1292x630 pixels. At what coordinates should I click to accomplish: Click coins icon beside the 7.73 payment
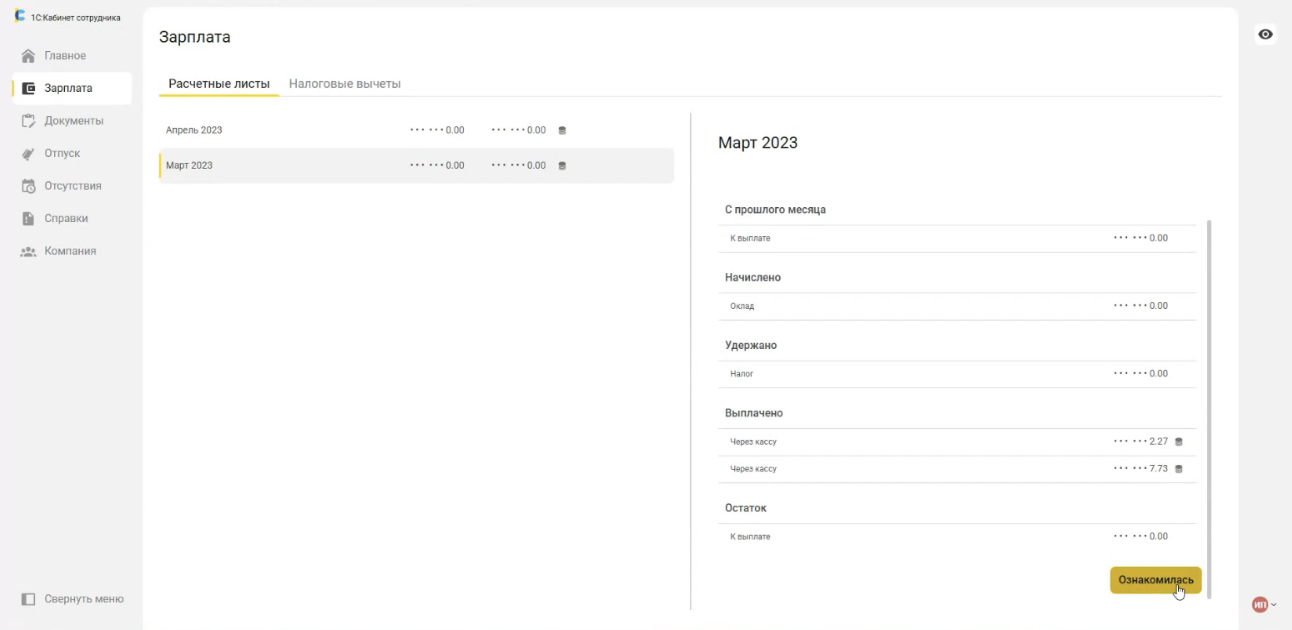click(x=1179, y=469)
